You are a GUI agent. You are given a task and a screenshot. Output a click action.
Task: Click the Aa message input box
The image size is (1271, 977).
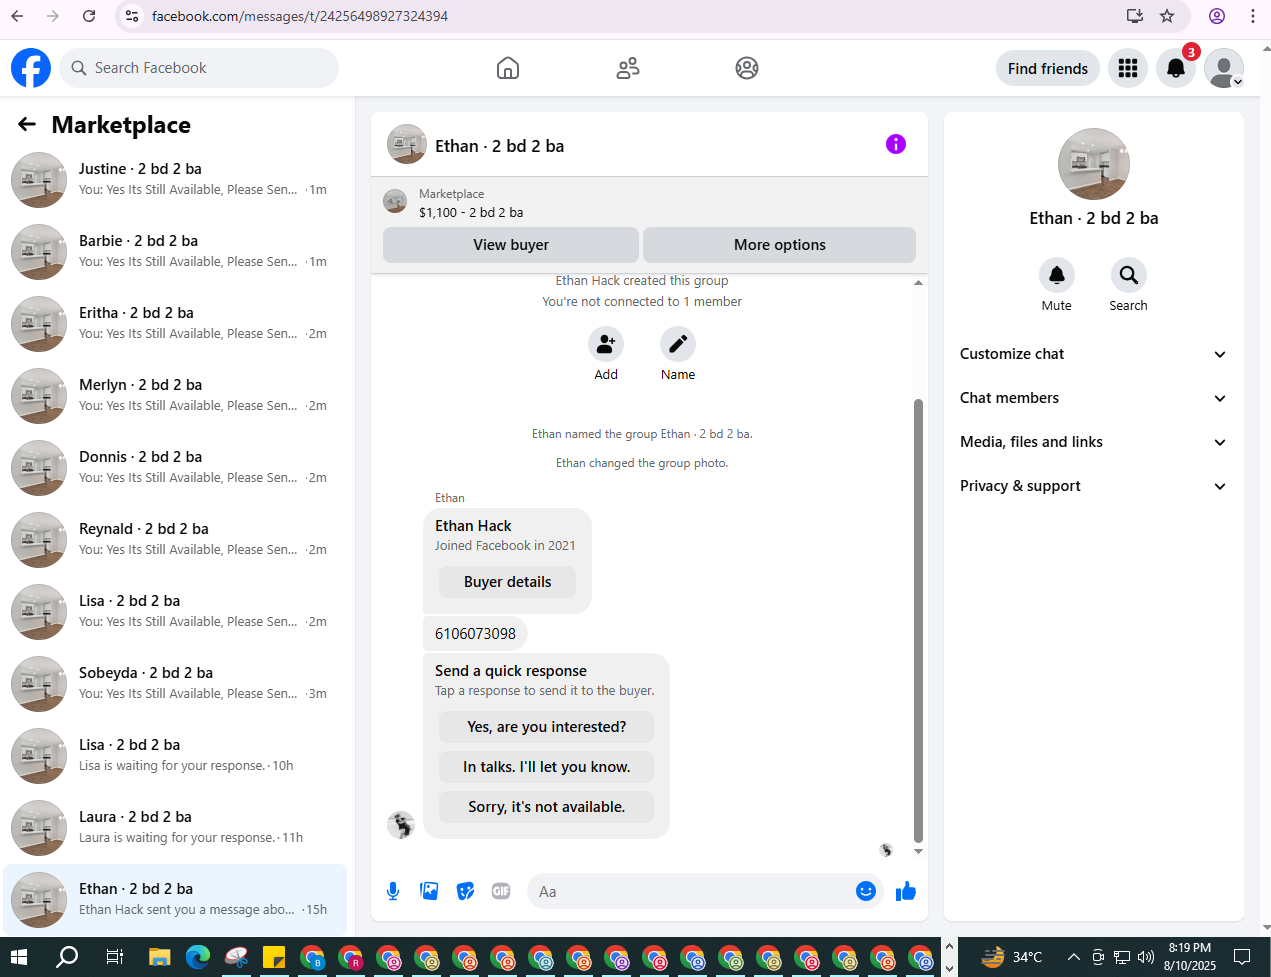point(690,891)
